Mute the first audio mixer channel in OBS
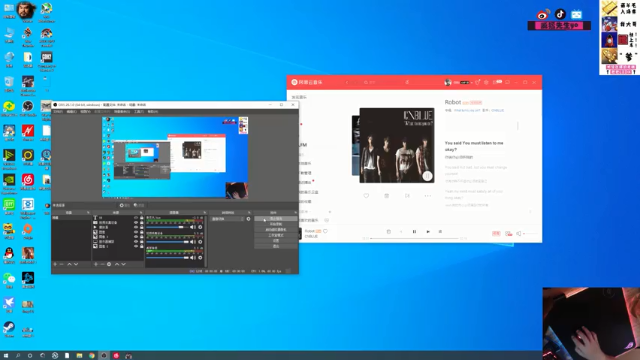The height and width of the screenshot is (360, 640). tap(193, 227)
